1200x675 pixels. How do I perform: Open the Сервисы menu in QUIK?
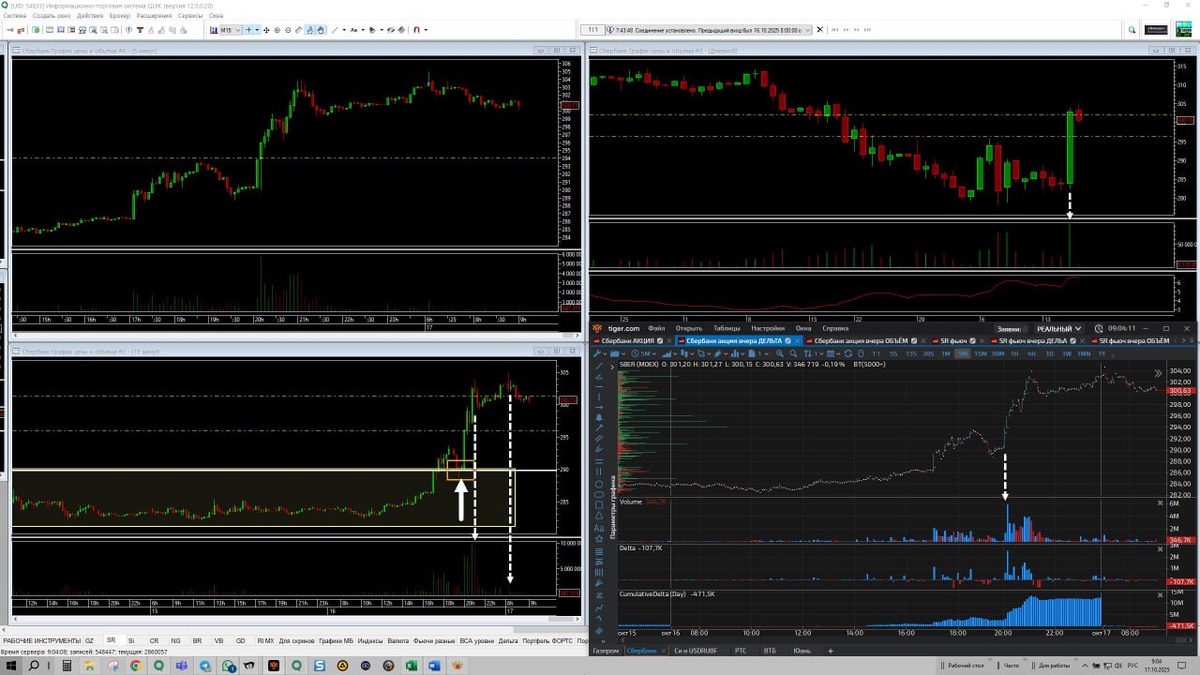pos(191,15)
